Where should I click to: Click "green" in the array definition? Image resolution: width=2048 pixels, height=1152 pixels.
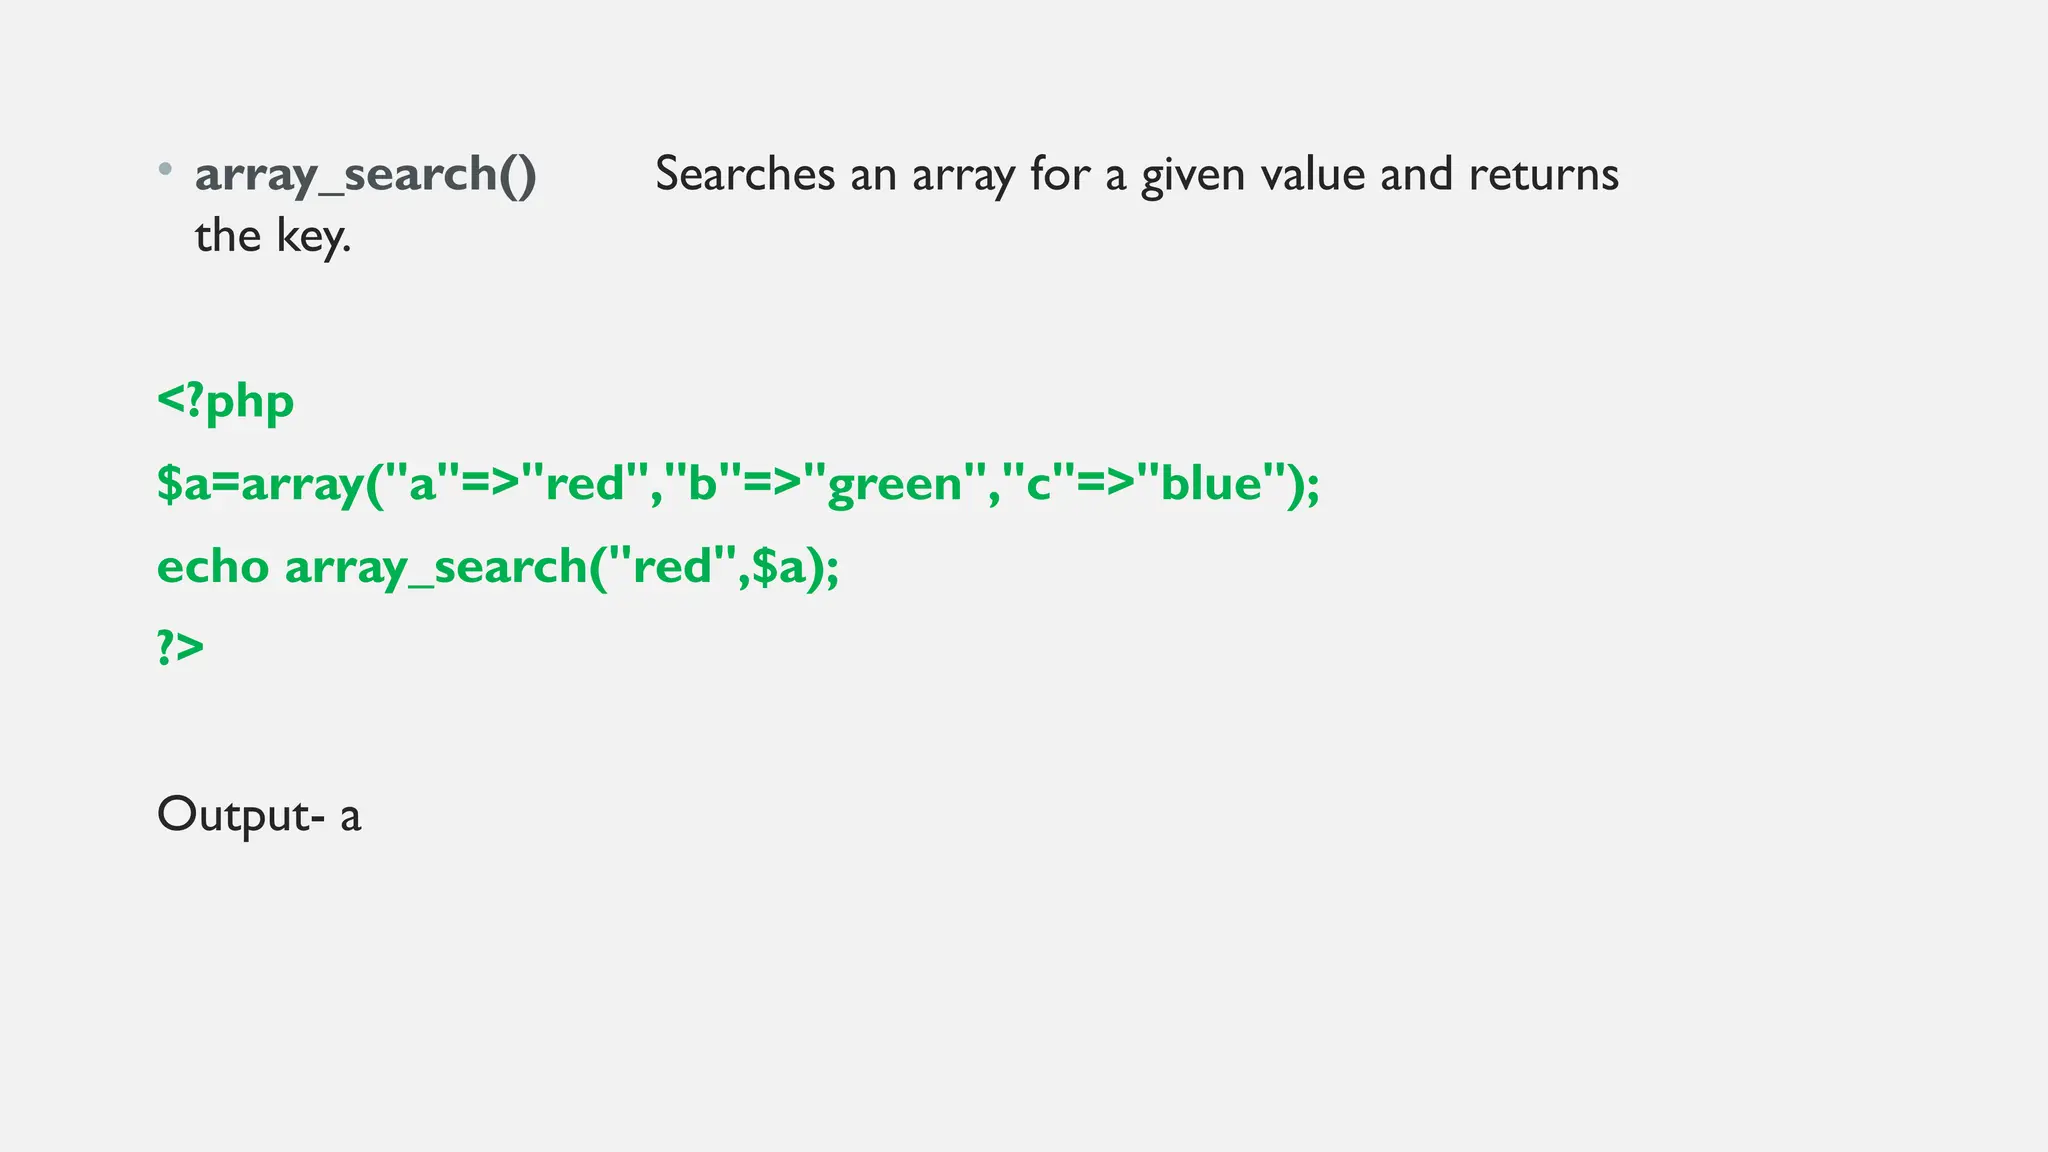895,484
